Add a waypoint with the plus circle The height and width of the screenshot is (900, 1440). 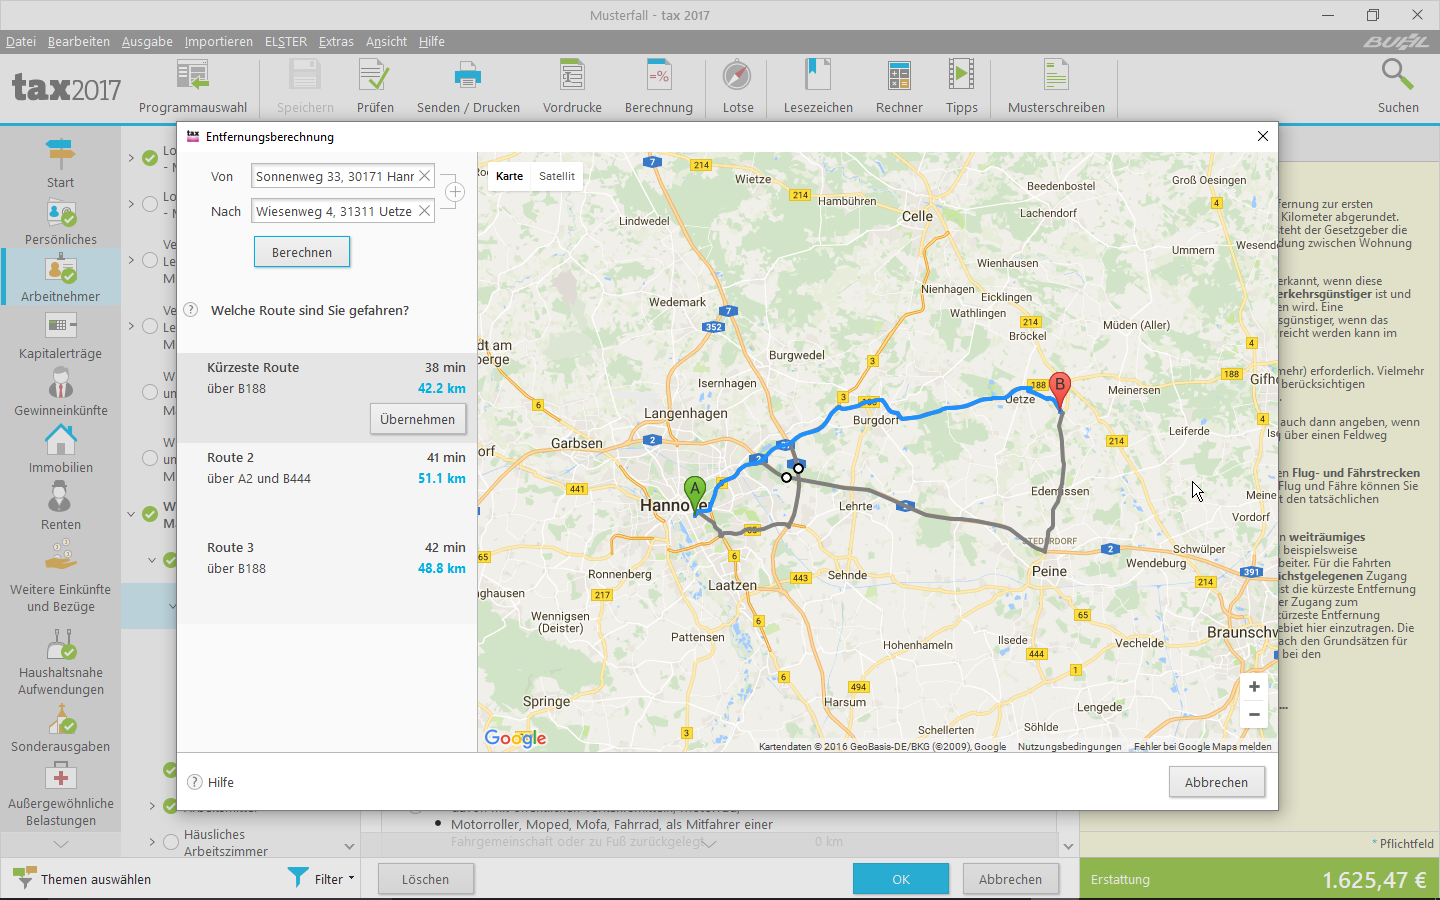(x=454, y=192)
